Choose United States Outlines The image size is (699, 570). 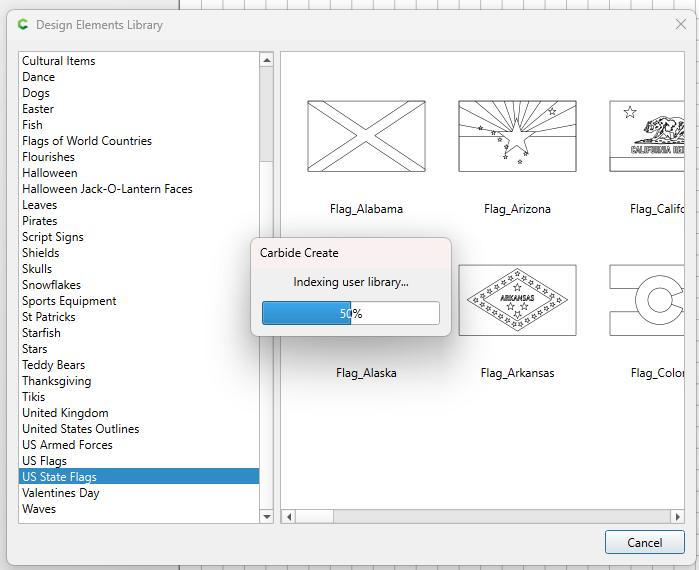[x=139, y=429]
